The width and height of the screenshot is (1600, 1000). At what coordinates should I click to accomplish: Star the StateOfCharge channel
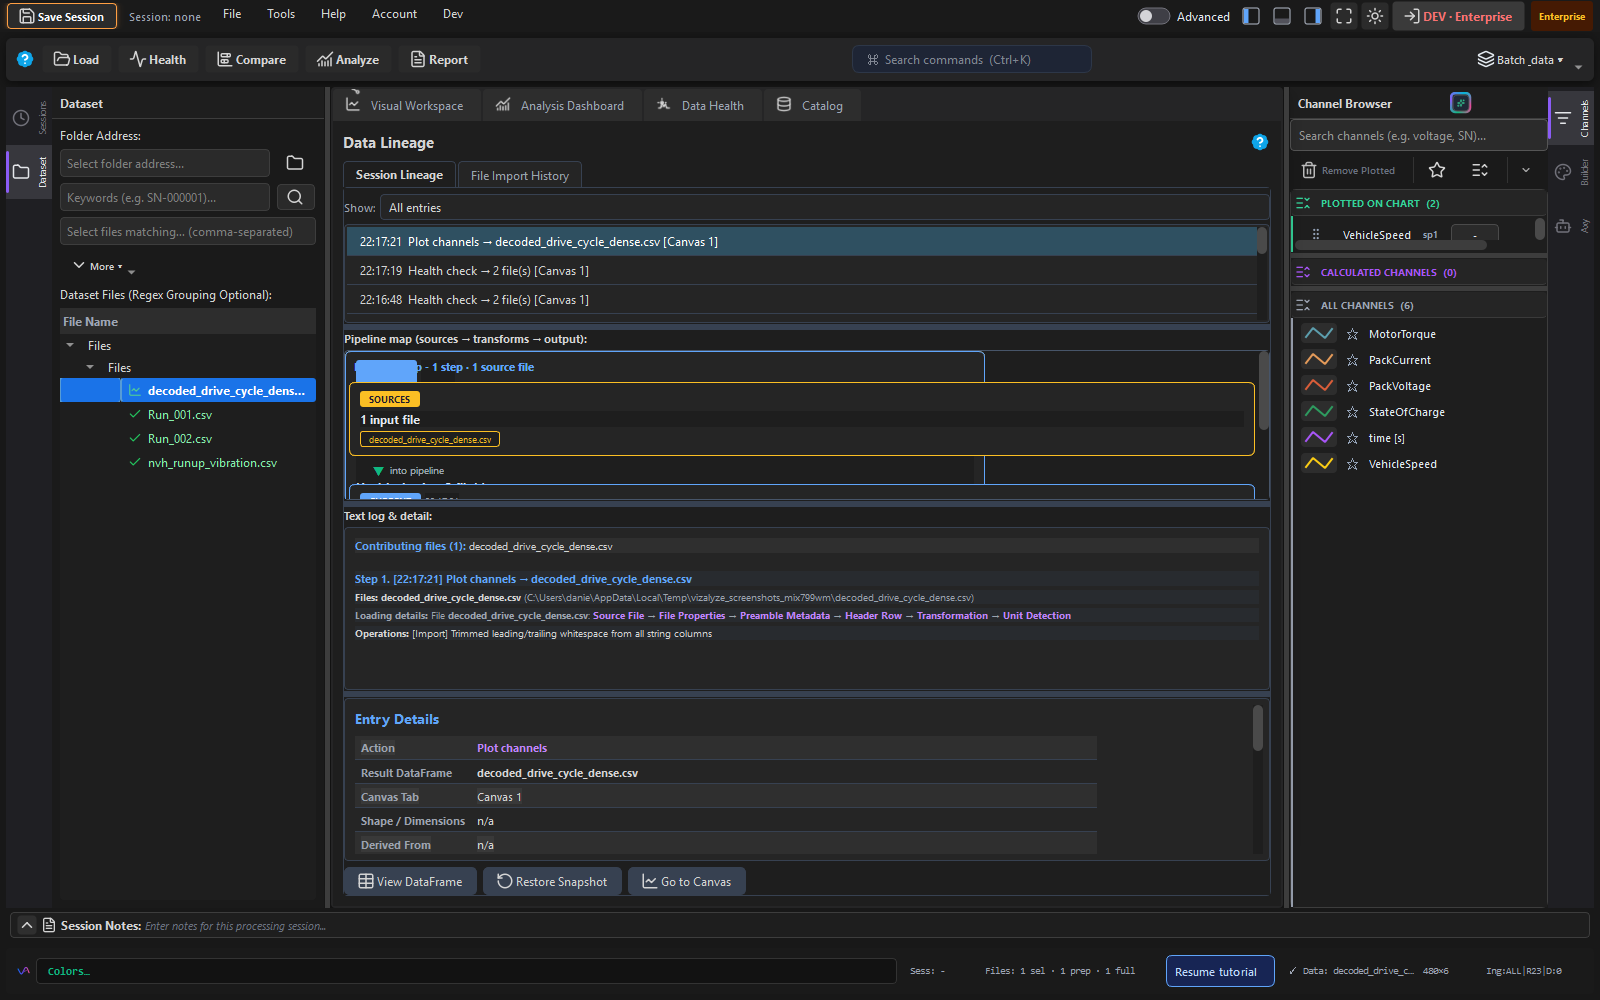coord(1352,412)
